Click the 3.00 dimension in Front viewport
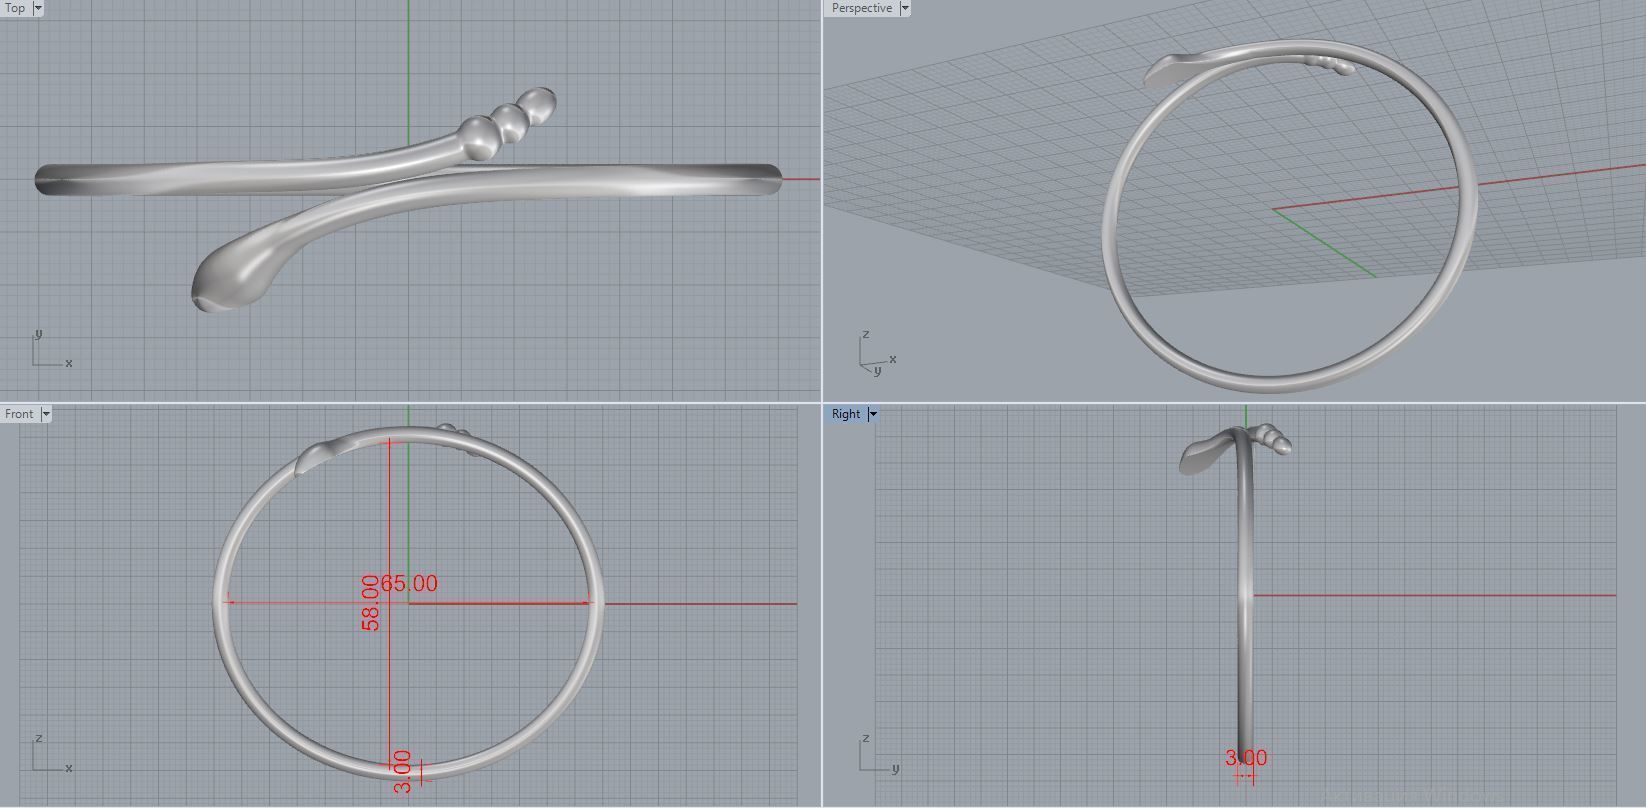 point(401,772)
